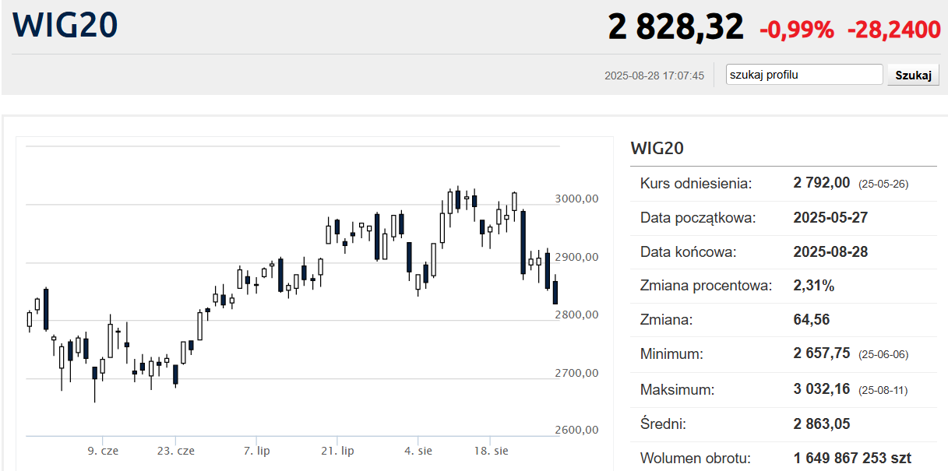Click the Data końcowa date 2025-08-28
This screenshot has width=948, height=471.
pyautogui.click(x=830, y=251)
